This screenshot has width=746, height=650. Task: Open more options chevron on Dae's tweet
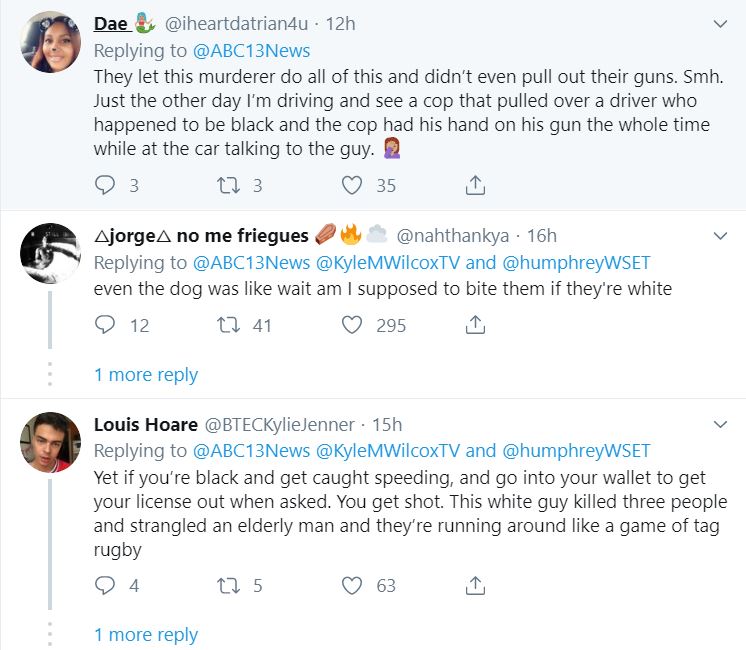720,24
